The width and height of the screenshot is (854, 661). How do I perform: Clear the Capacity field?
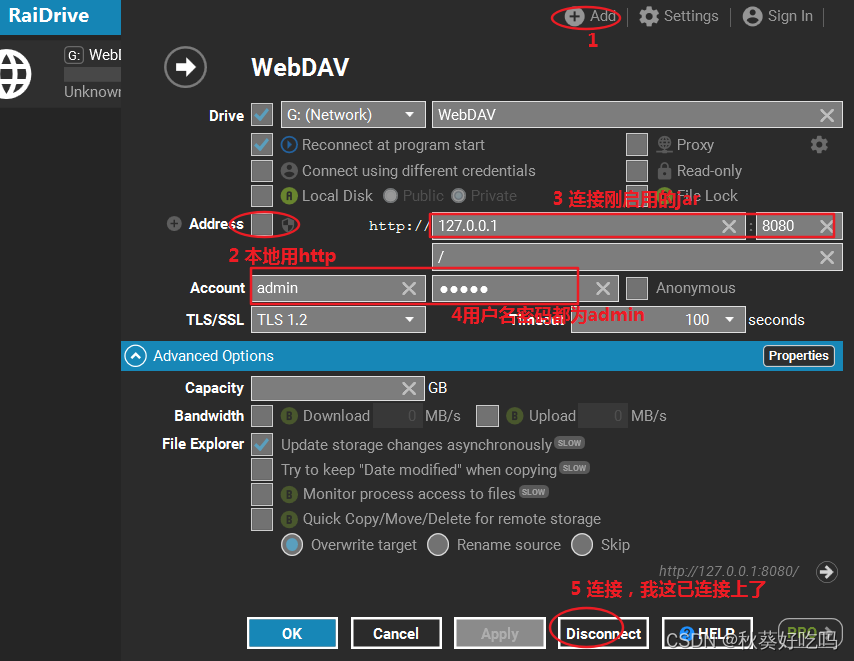409,388
